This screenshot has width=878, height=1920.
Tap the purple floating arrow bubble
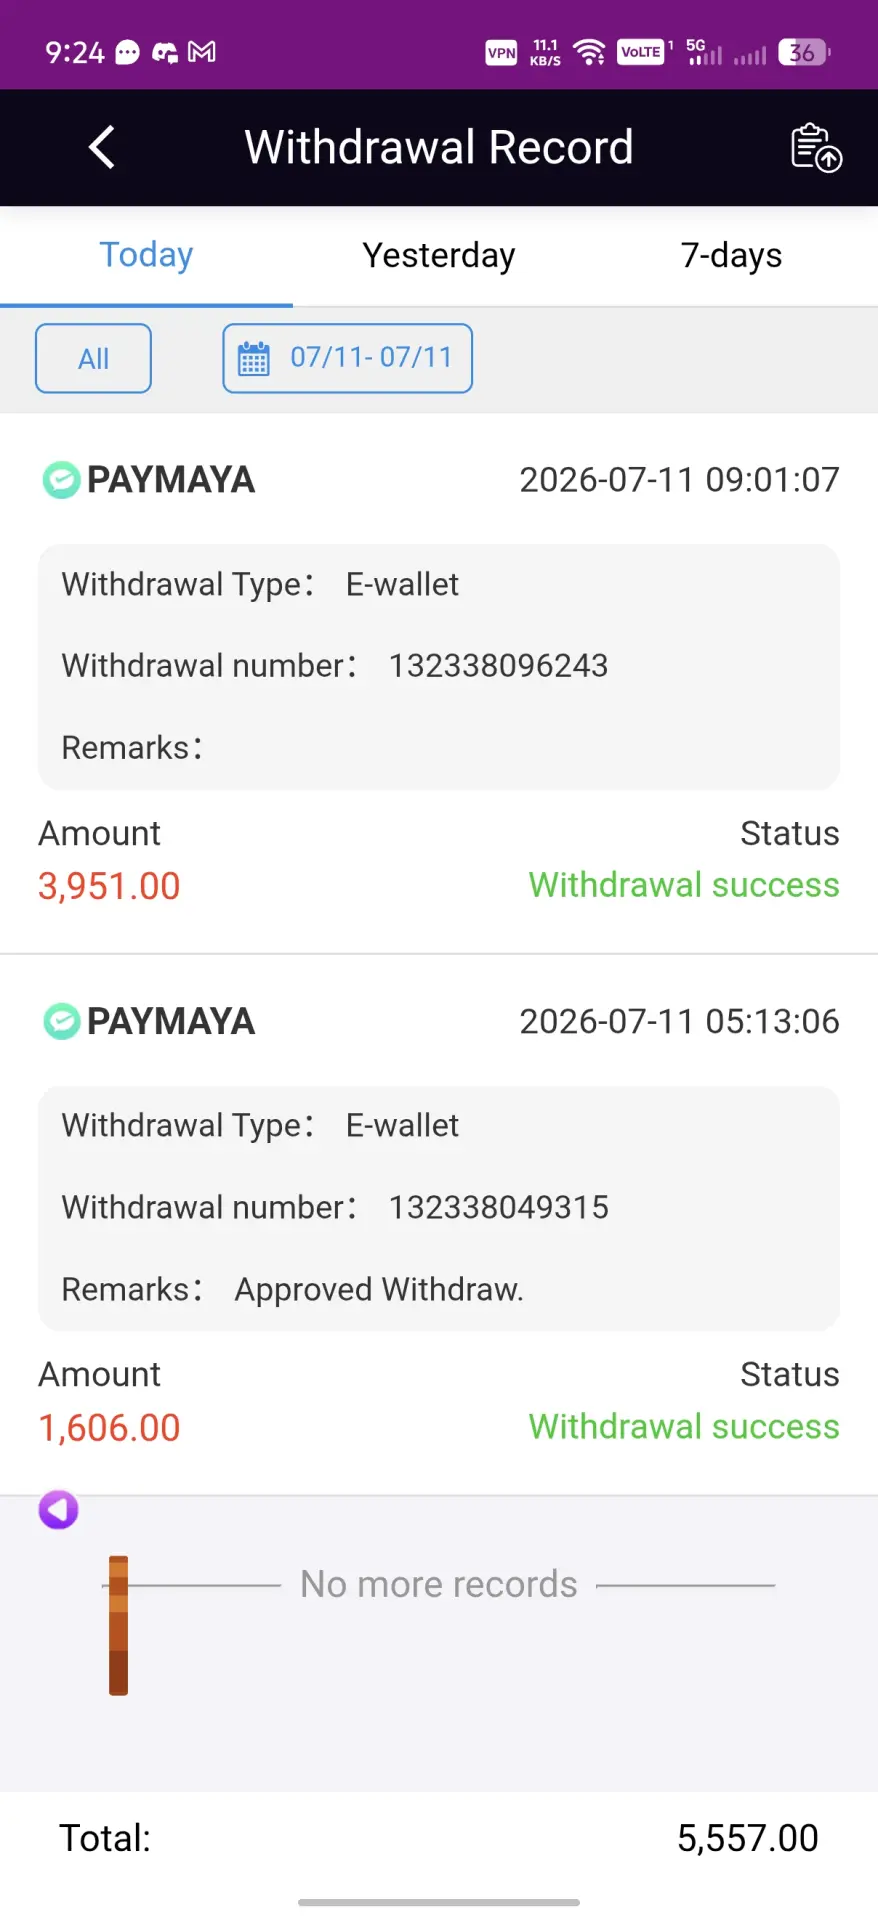58,1510
